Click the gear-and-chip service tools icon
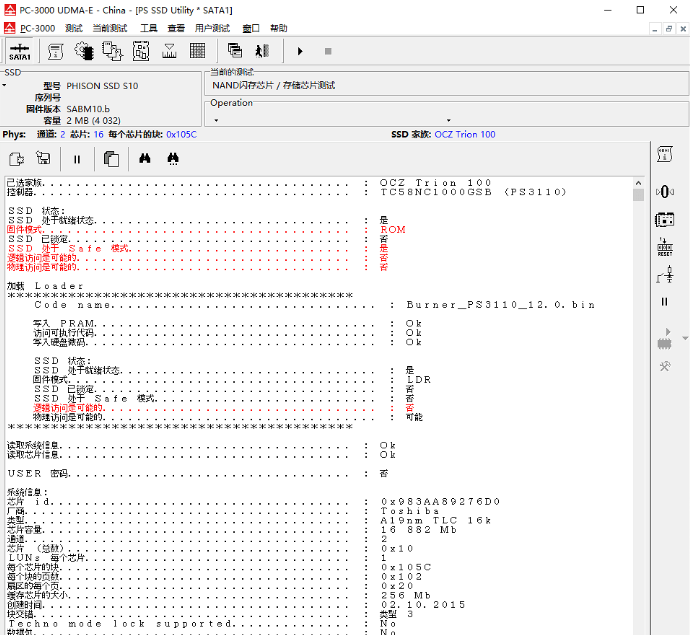 [84, 51]
